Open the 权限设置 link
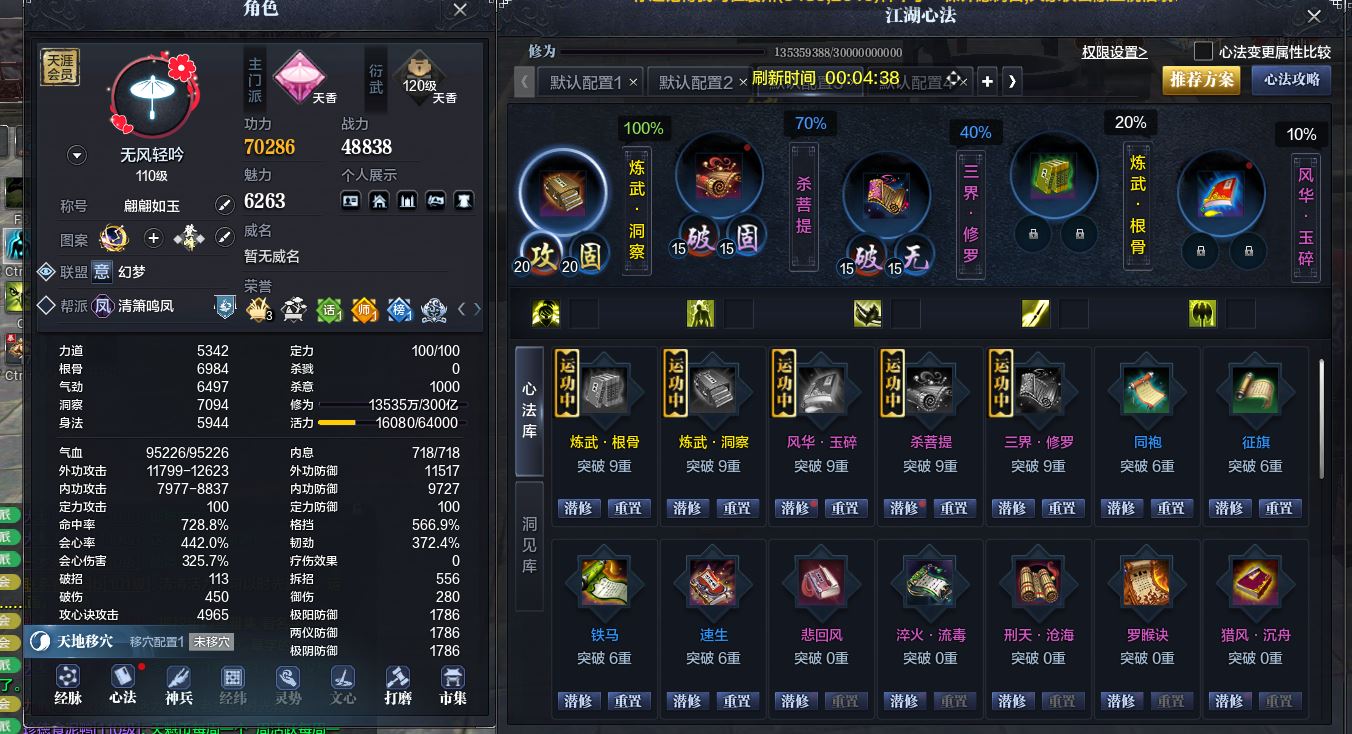1352x734 pixels. [1114, 52]
